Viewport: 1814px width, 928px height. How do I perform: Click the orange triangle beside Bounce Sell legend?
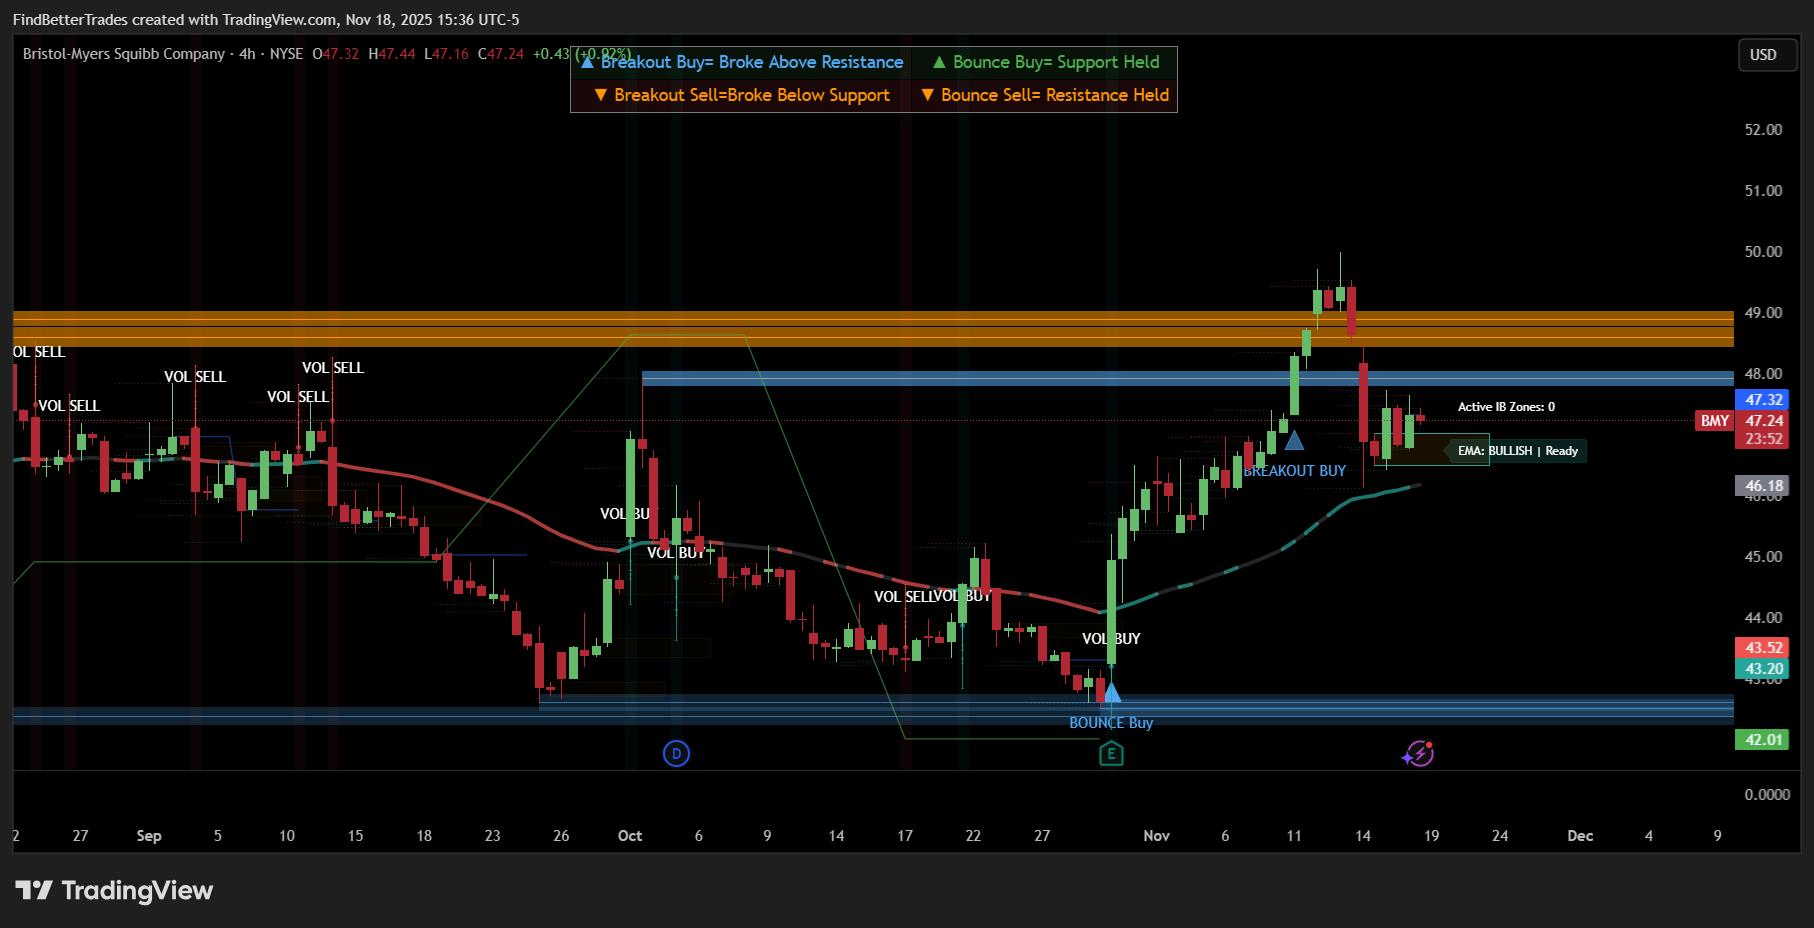[x=927, y=95]
